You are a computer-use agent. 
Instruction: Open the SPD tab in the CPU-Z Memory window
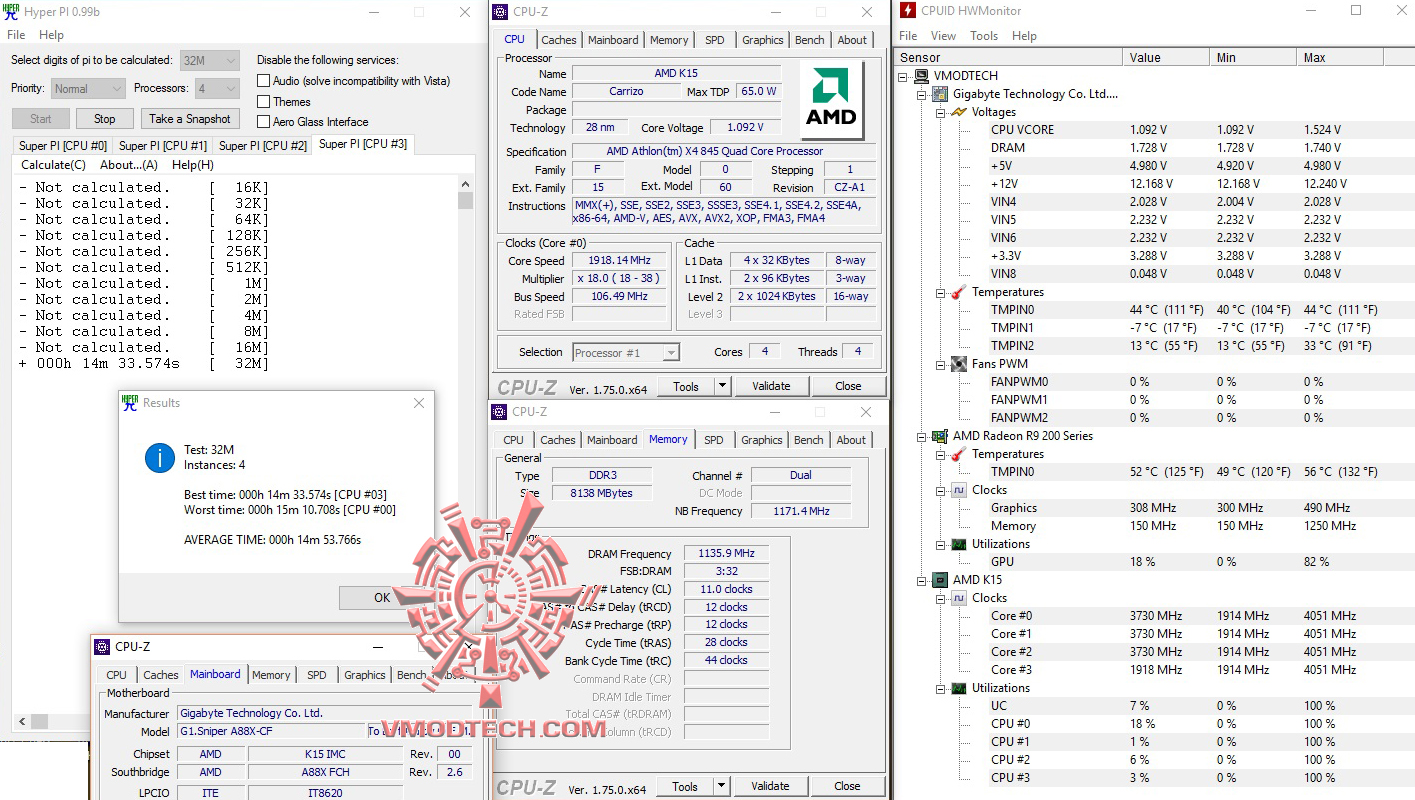713,440
